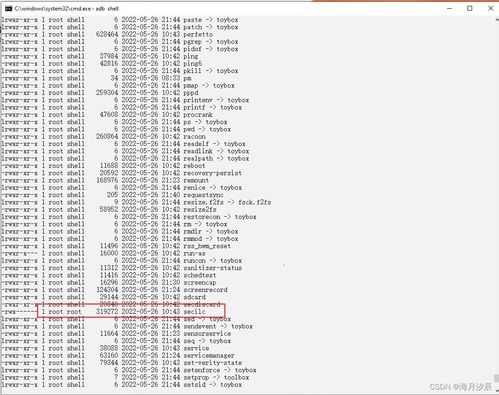Select the file name 'pppd'
The height and width of the screenshot is (395, 499).
coord(191,93)
